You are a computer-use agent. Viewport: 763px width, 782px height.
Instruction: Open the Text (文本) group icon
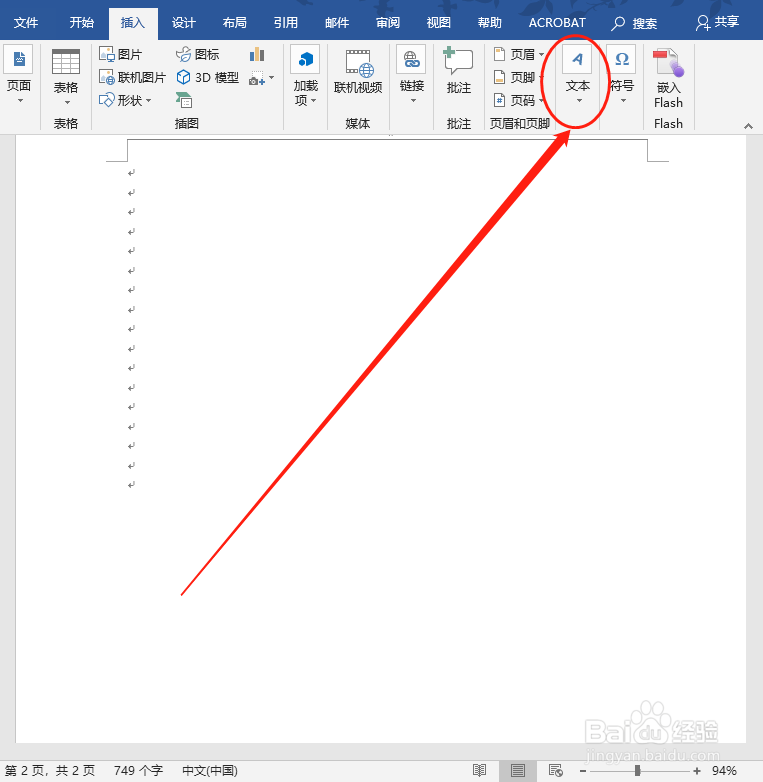pyautogui.click(x=577, y=59)
